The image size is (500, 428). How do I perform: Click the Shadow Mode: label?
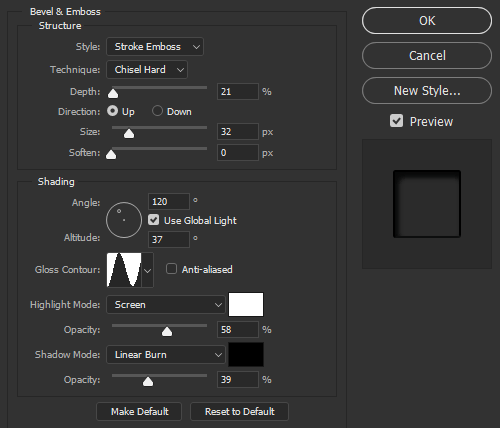[68, 355]
